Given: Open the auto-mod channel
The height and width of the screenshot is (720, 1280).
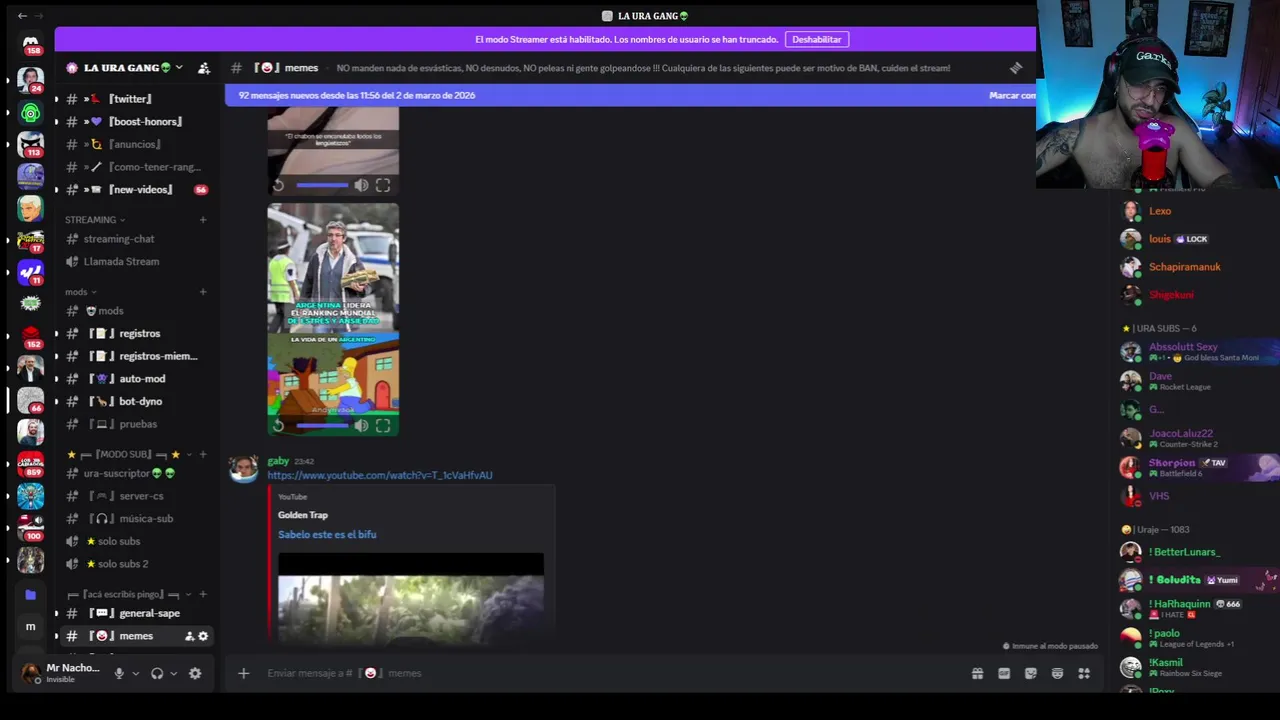Looking at the screenshot, I should pyautogui.click(x=135, y=378).
